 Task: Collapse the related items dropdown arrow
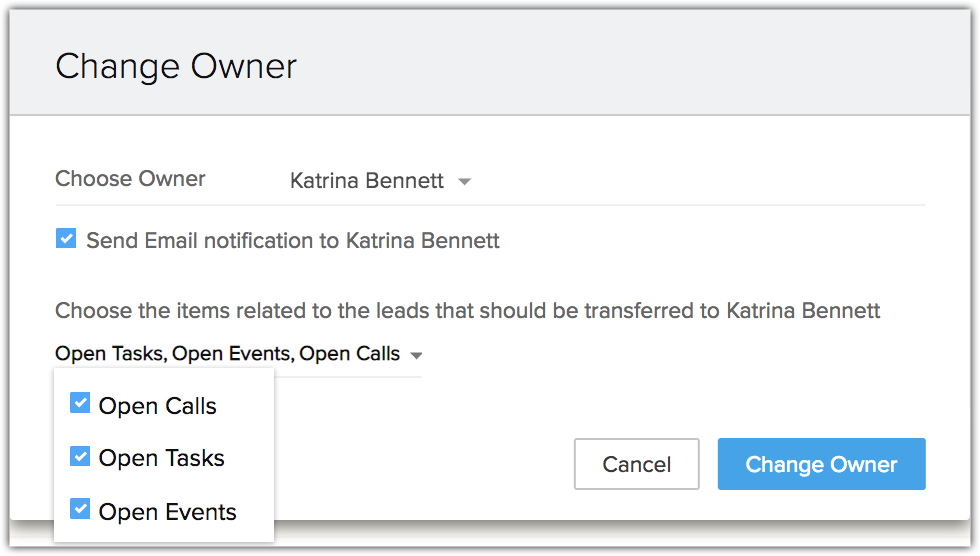click(x=416, y=355)
